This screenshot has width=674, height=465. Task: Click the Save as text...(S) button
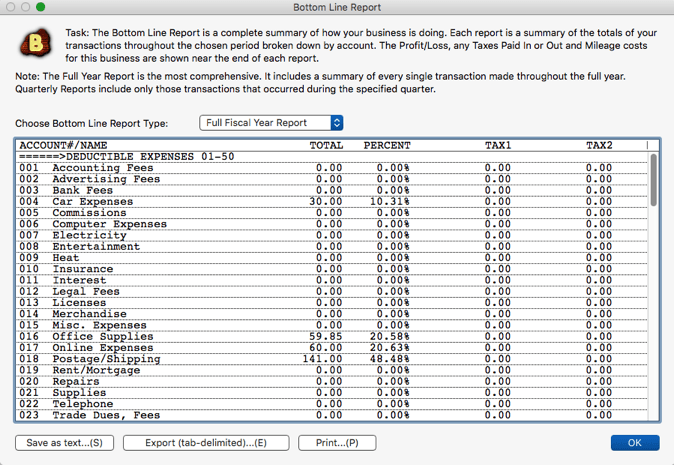pos(64,443)
